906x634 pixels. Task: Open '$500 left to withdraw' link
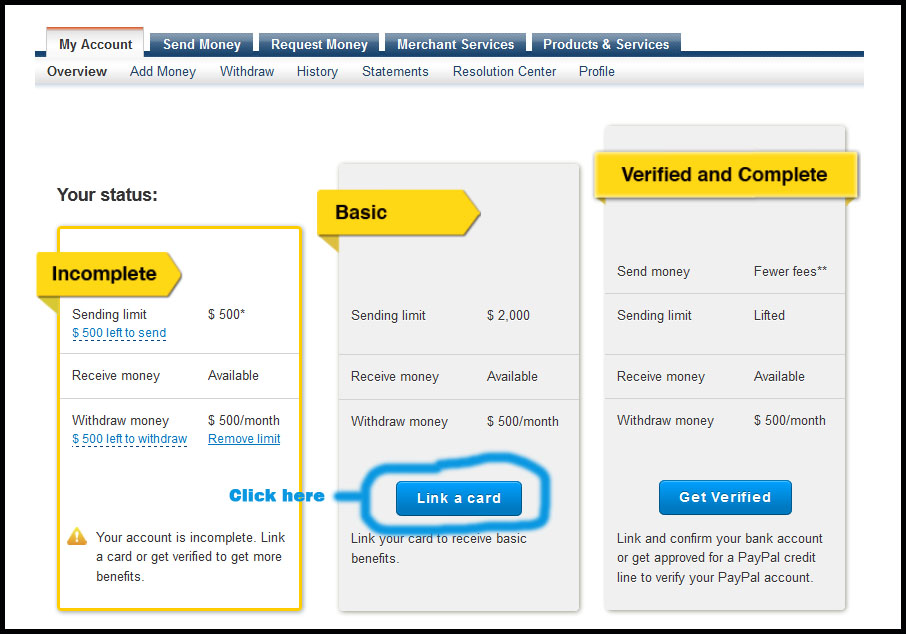click(129, 439)
